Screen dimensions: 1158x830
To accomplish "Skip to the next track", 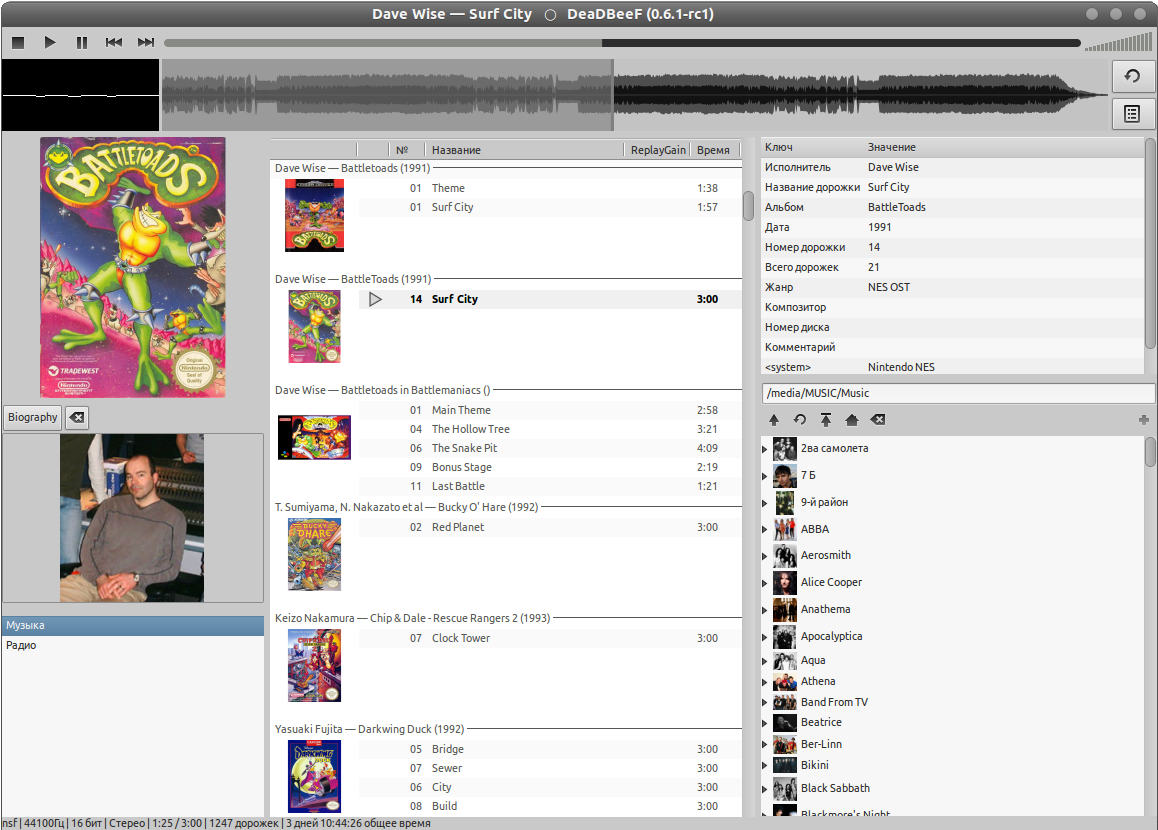I will point(145,42).
